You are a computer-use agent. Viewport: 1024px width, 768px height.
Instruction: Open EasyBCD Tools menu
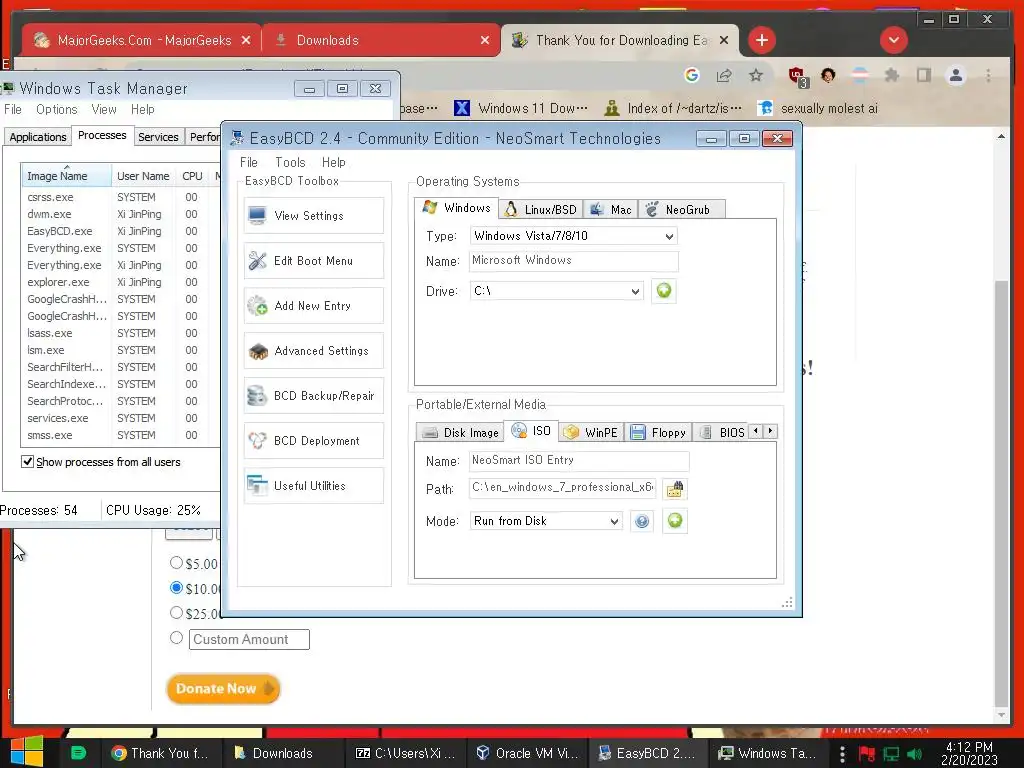click(290, 162)
